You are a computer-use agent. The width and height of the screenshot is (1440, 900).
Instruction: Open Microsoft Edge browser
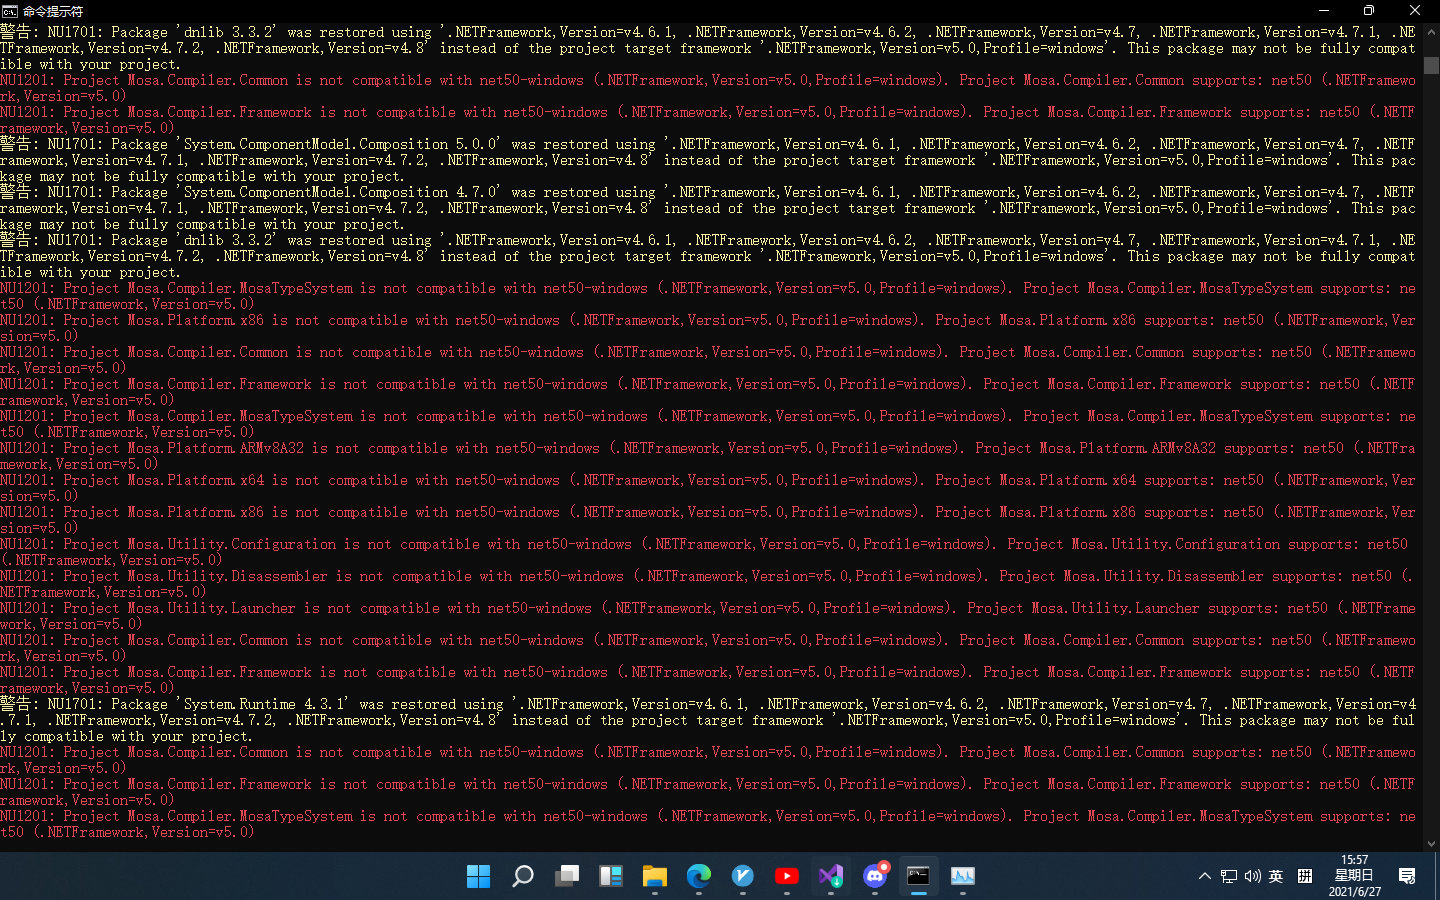[x=699, y=876]
